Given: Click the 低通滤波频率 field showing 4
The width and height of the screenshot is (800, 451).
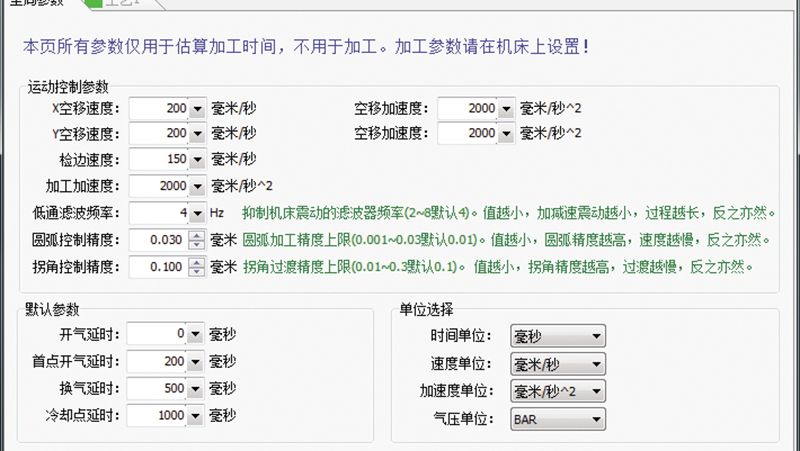Looking at the screenshot, I should click(x=160, y=214).
